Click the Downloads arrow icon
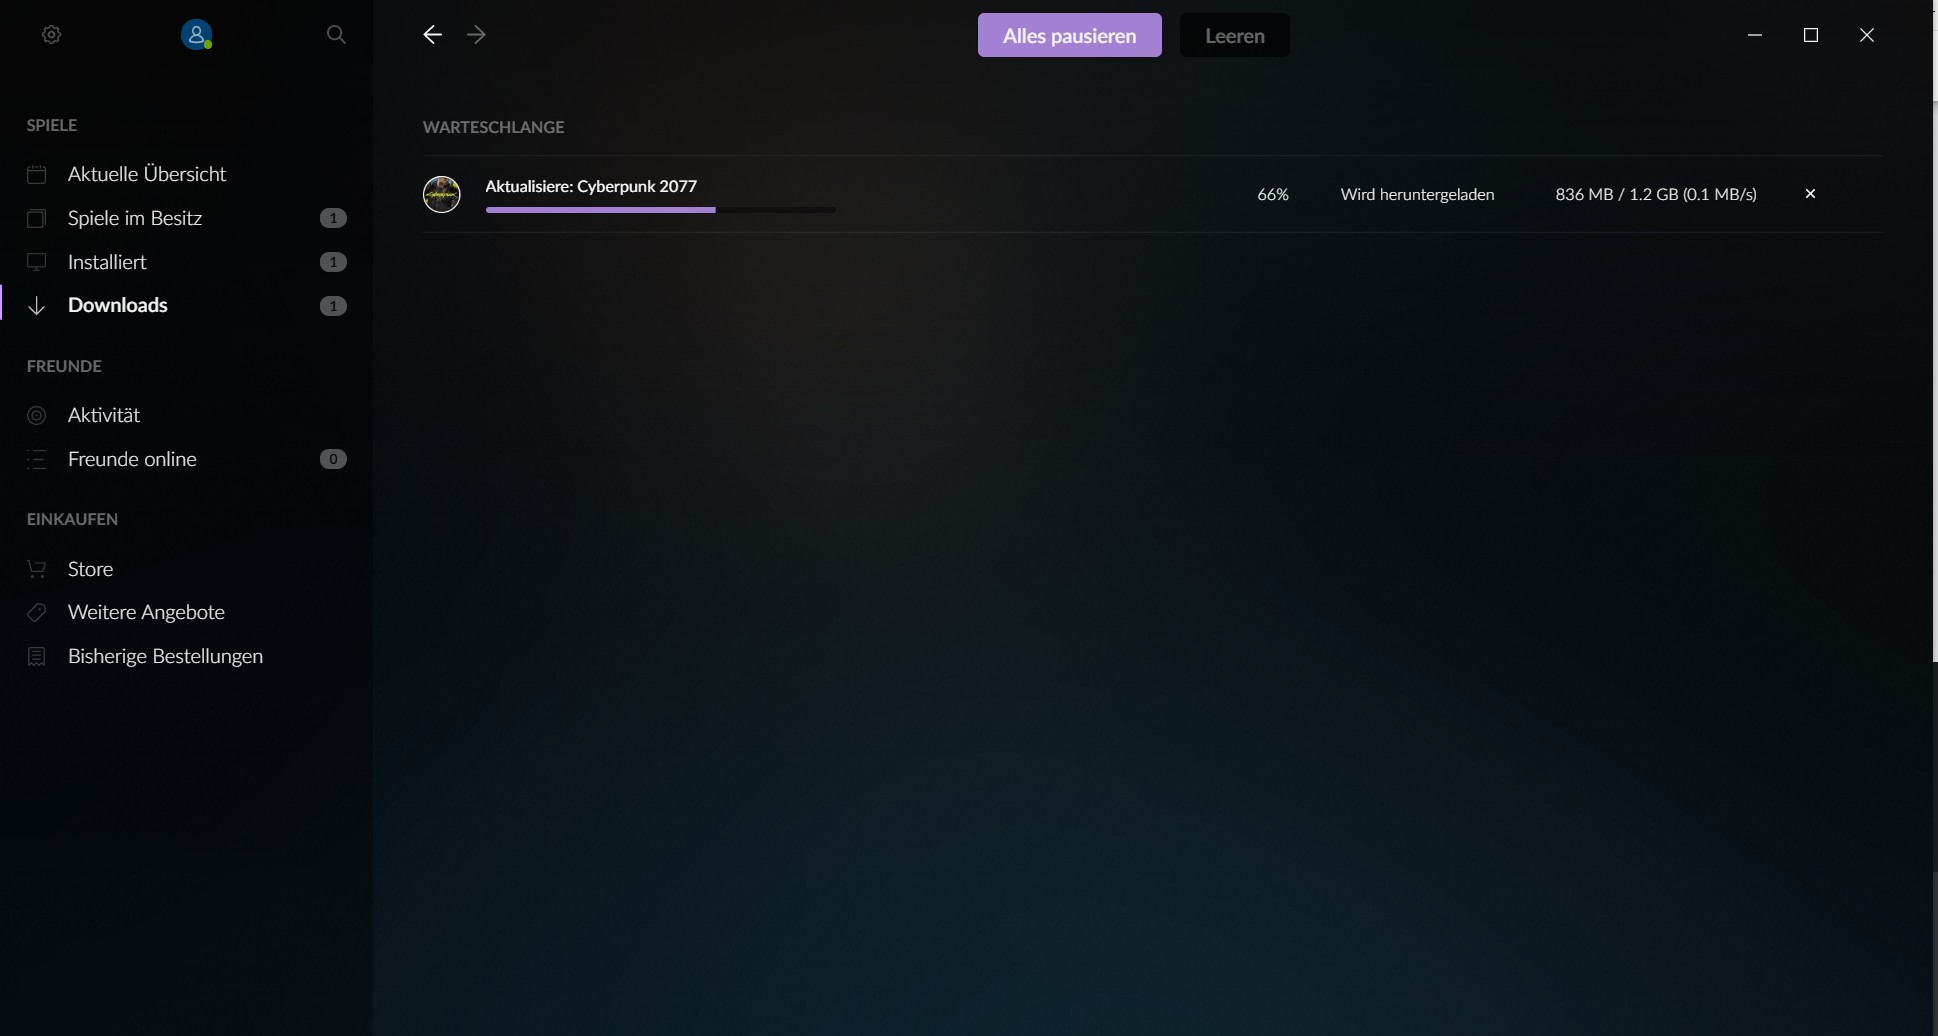Image resolution: width=1938 pixels, height=1036 pixels. point(37,306)
